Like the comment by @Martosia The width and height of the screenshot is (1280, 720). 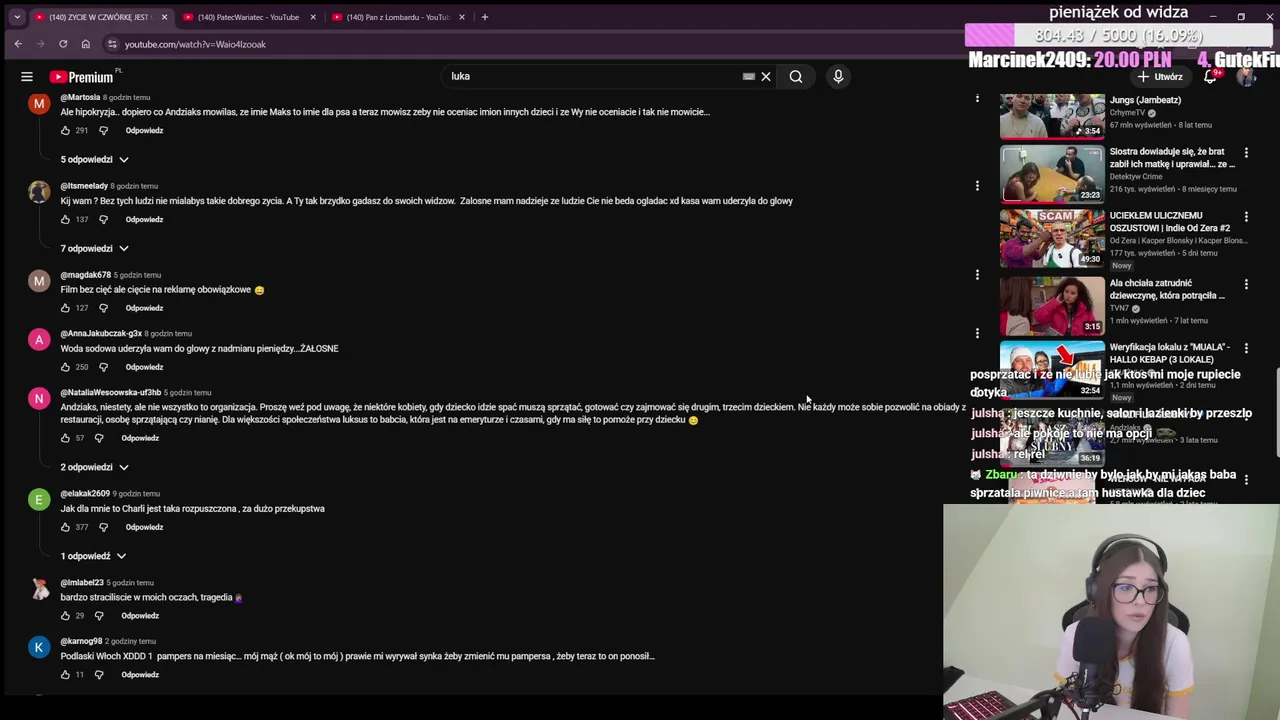[x=66, y=131]
